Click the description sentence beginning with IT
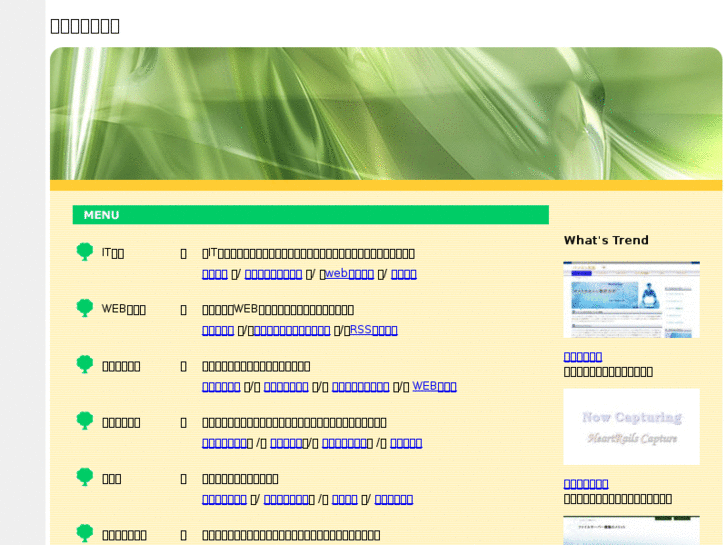 point(308,253)
